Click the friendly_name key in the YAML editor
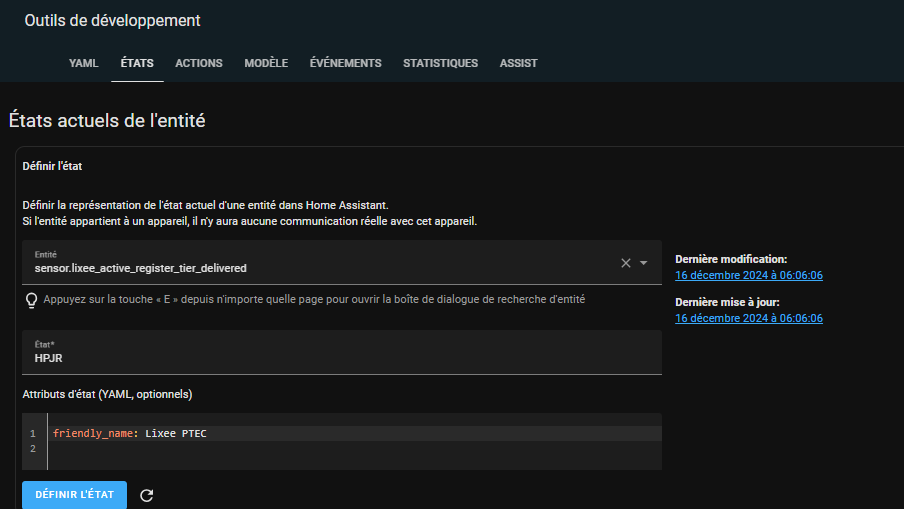The width and height of the screenshot is (904, 509). 92,433
